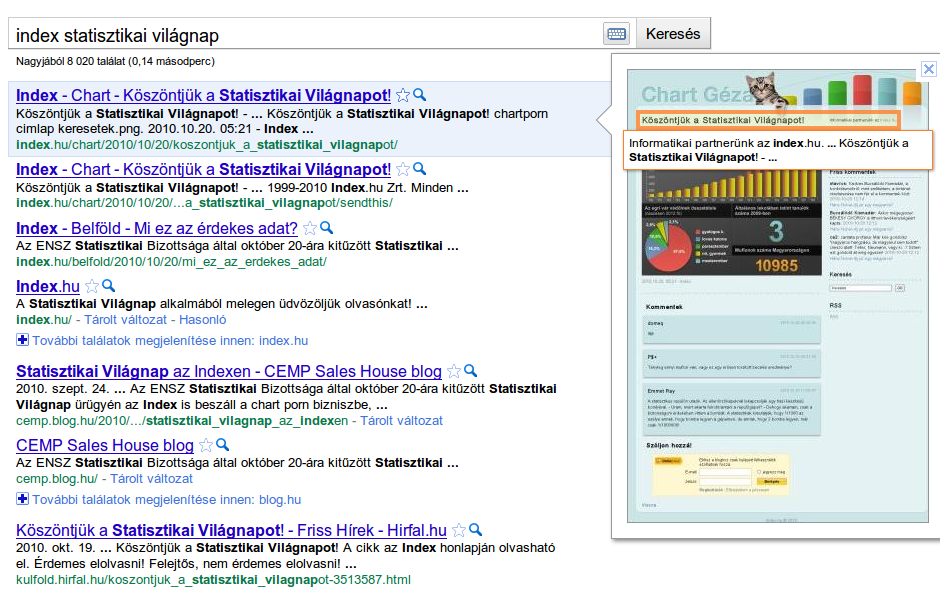Click the magnifier next to Index.hu result
This screenshot has width=940, height=597.
[x=109, y=286]
